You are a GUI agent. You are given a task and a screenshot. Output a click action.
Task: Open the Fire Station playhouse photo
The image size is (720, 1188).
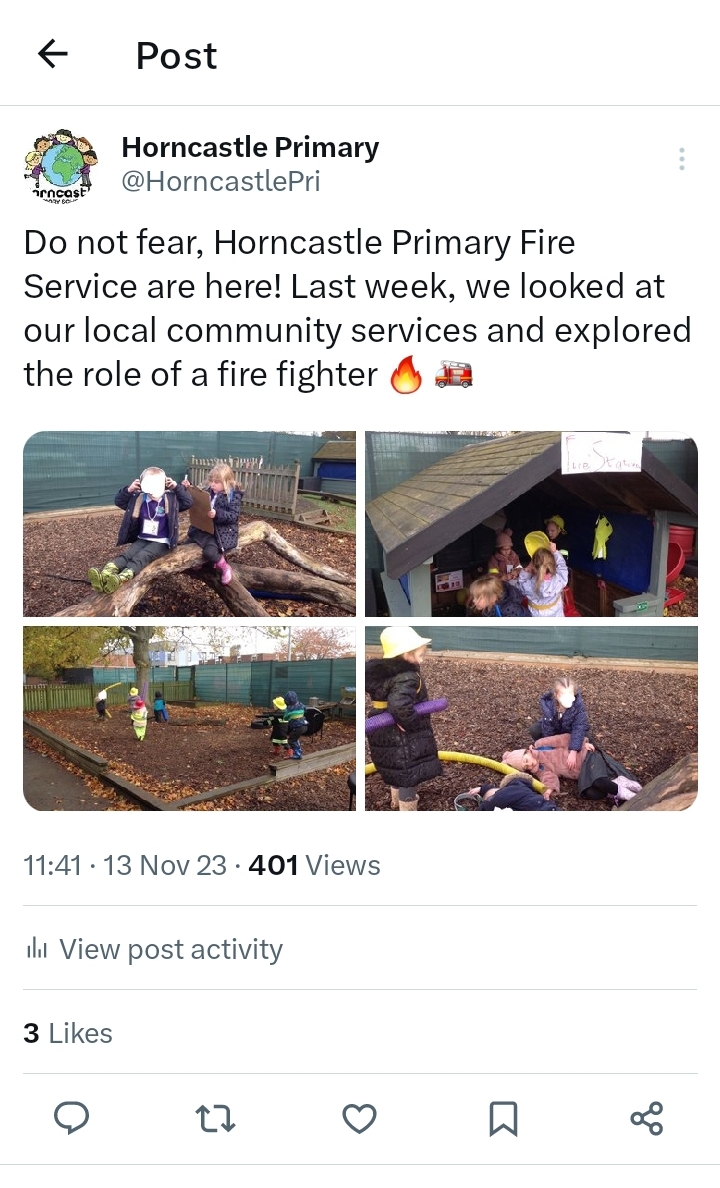(531, 524)
